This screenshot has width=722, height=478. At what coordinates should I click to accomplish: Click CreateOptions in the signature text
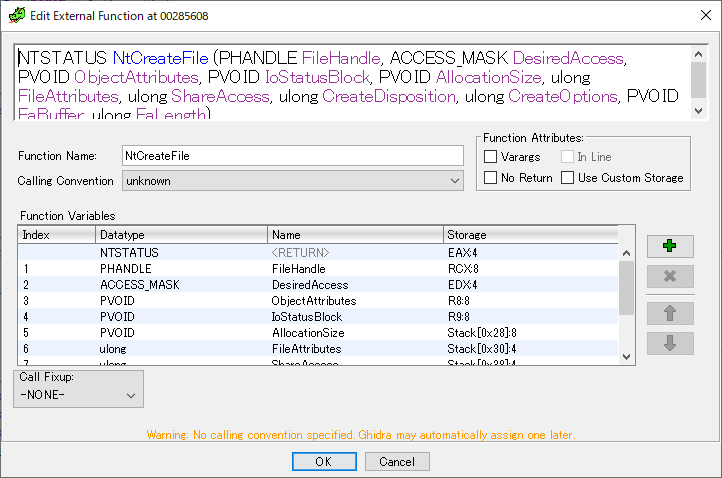click(x=563, y=97)
